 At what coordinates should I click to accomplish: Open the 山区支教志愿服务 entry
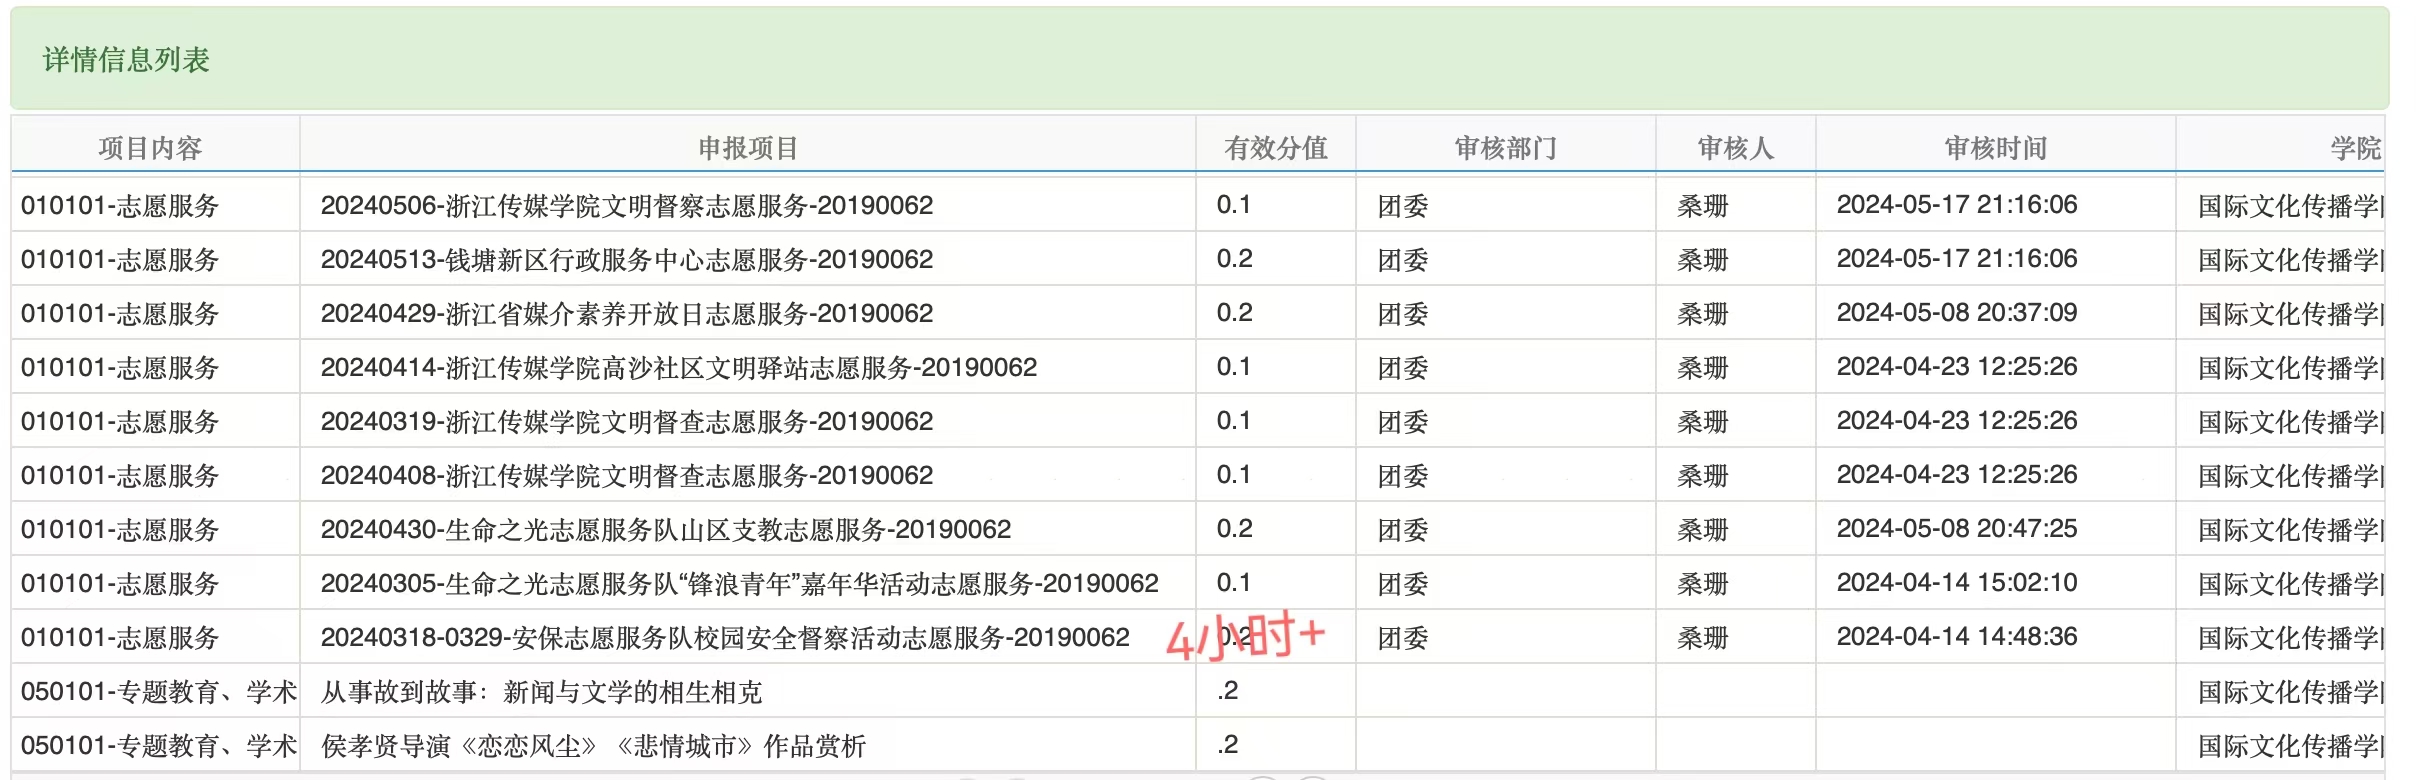pyautogui.click(x=665, y=530)
